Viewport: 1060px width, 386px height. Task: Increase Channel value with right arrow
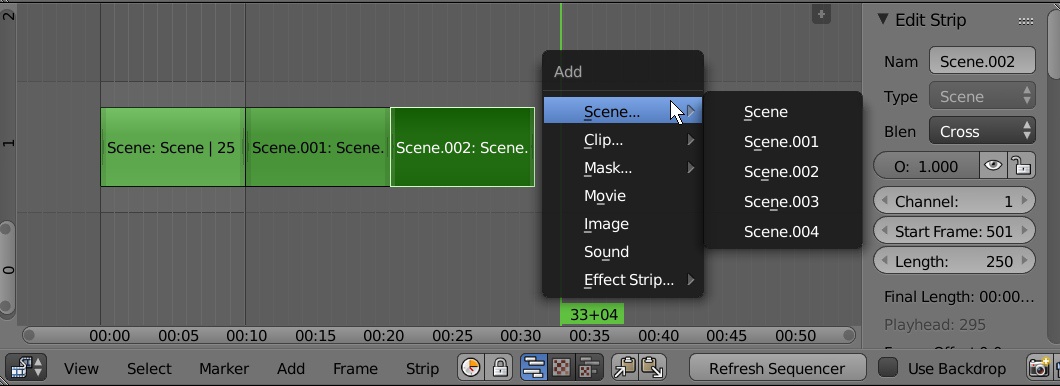(1025, 201)
